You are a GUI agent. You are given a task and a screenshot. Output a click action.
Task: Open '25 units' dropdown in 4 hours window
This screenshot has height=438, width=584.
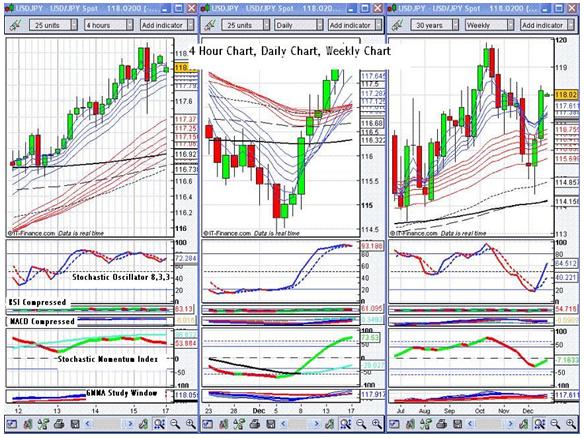point(54,25)
